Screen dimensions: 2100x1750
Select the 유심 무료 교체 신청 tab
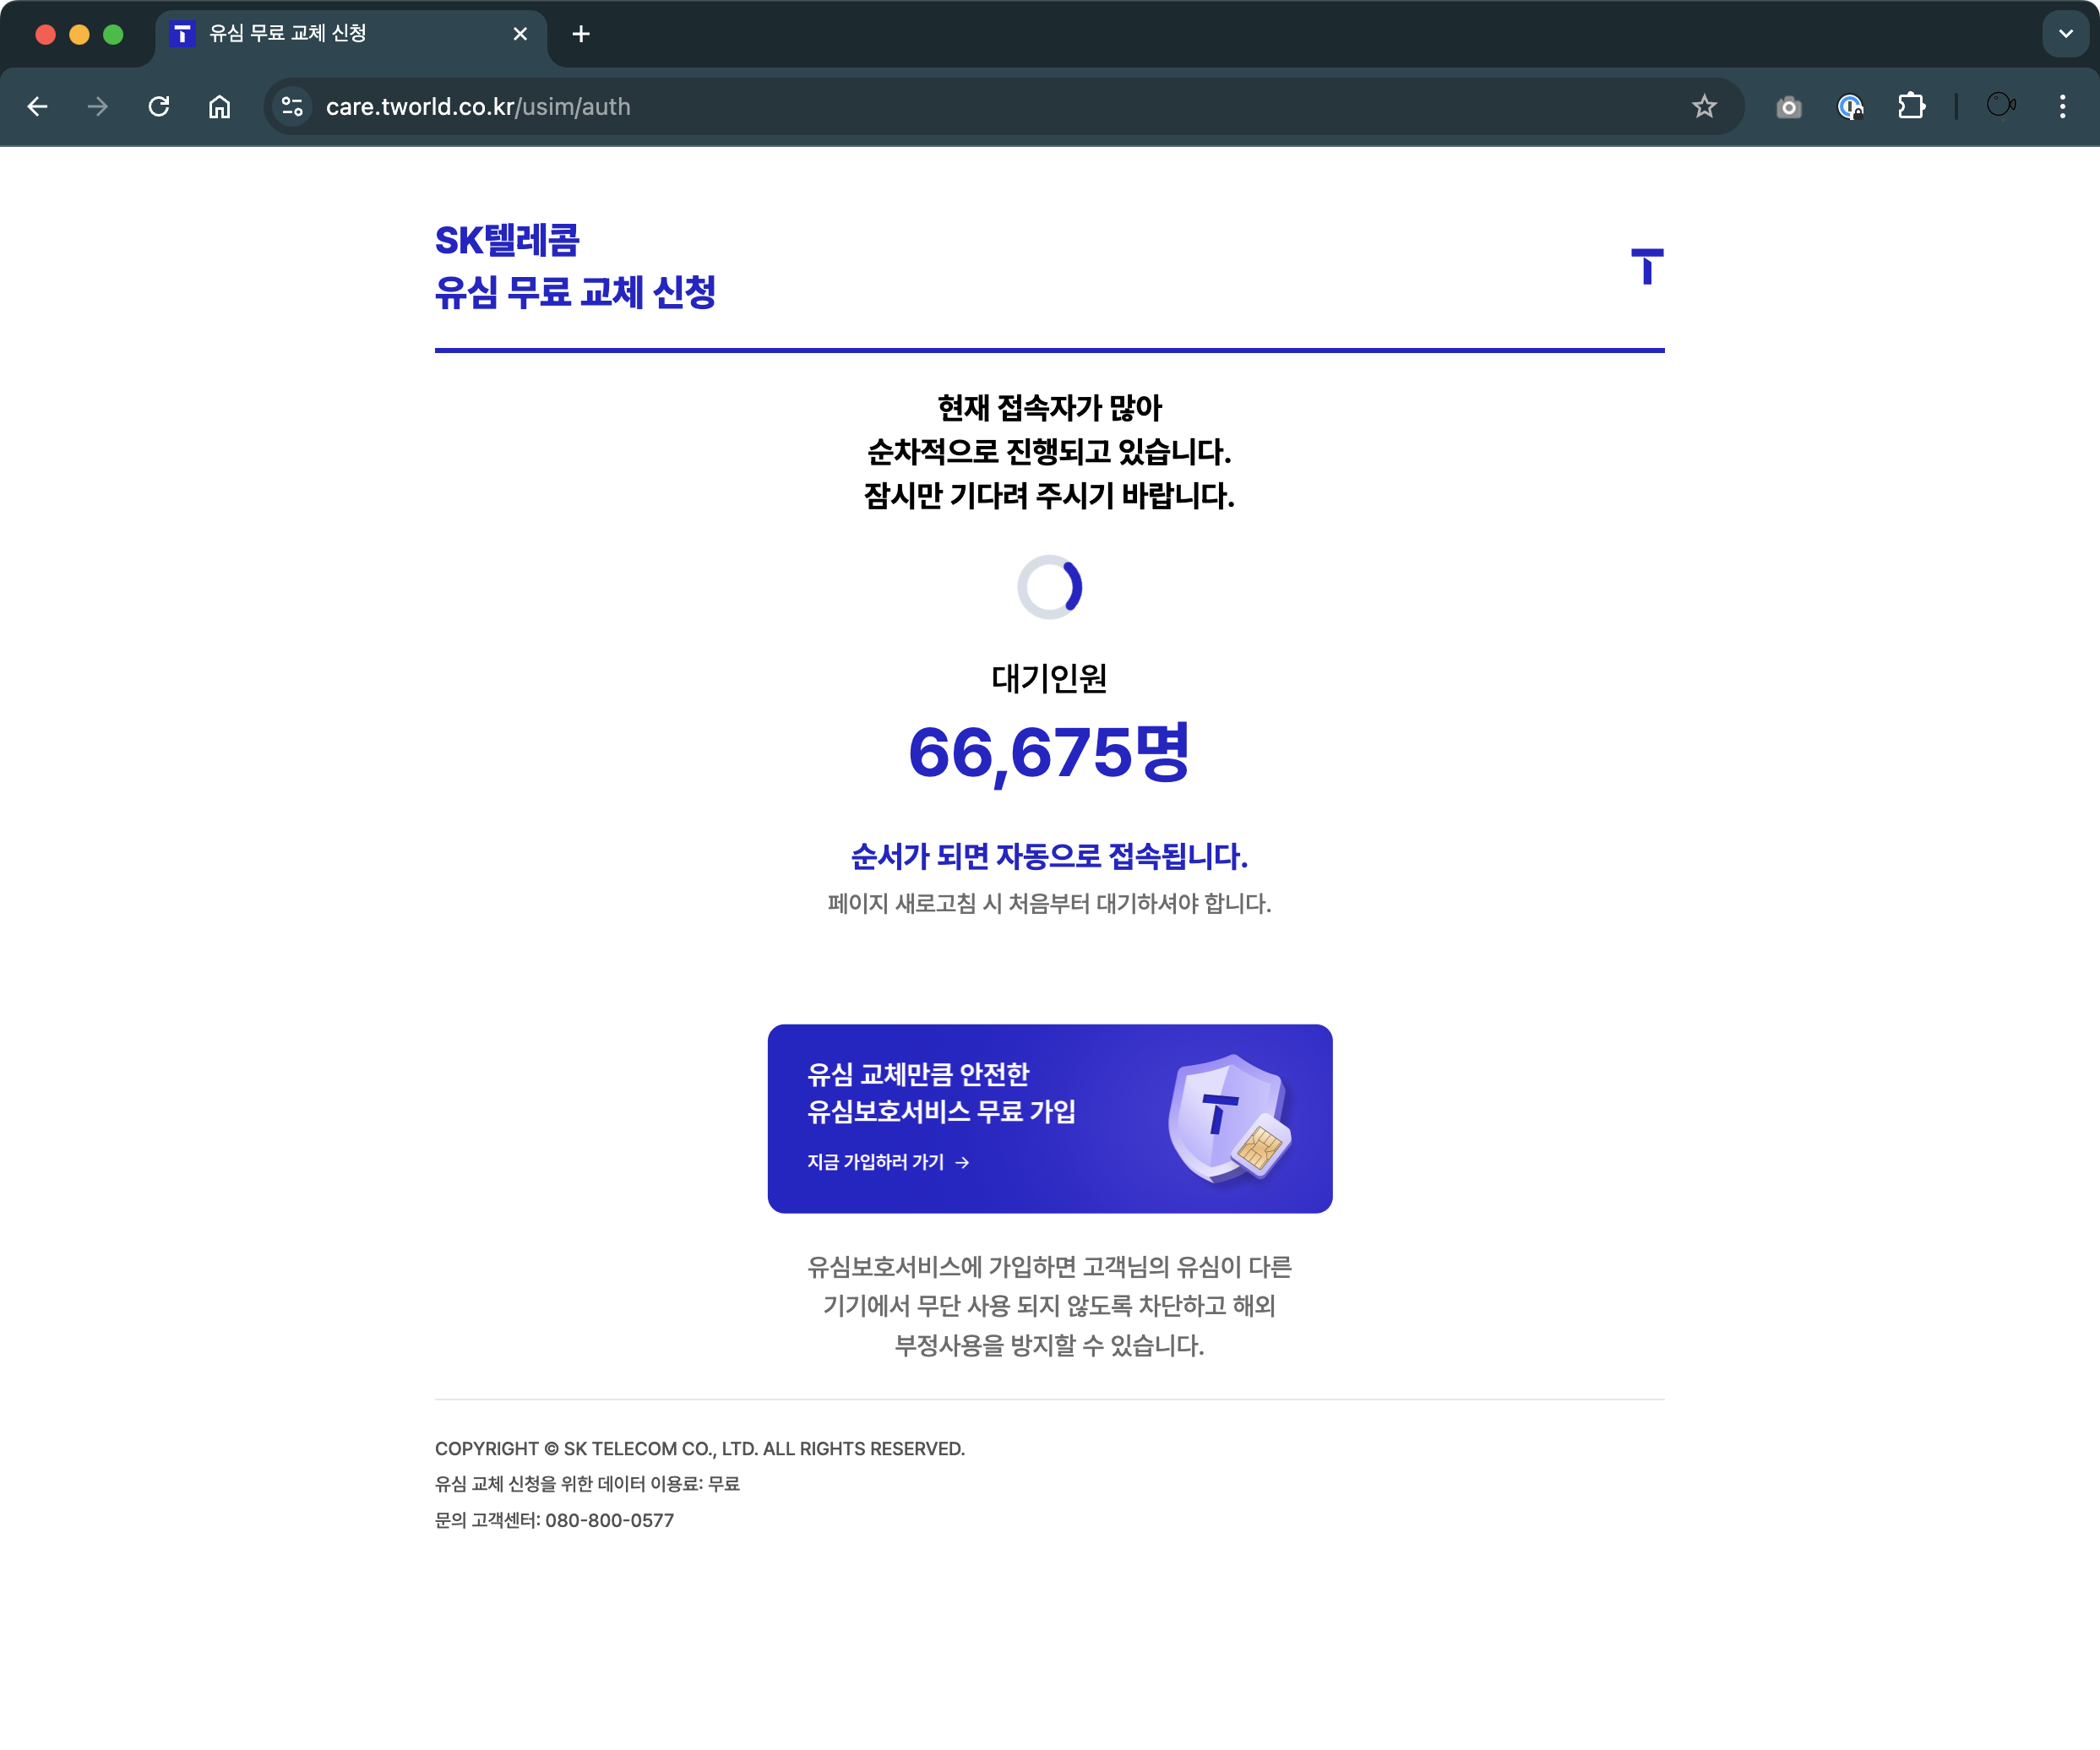[350, 35]
